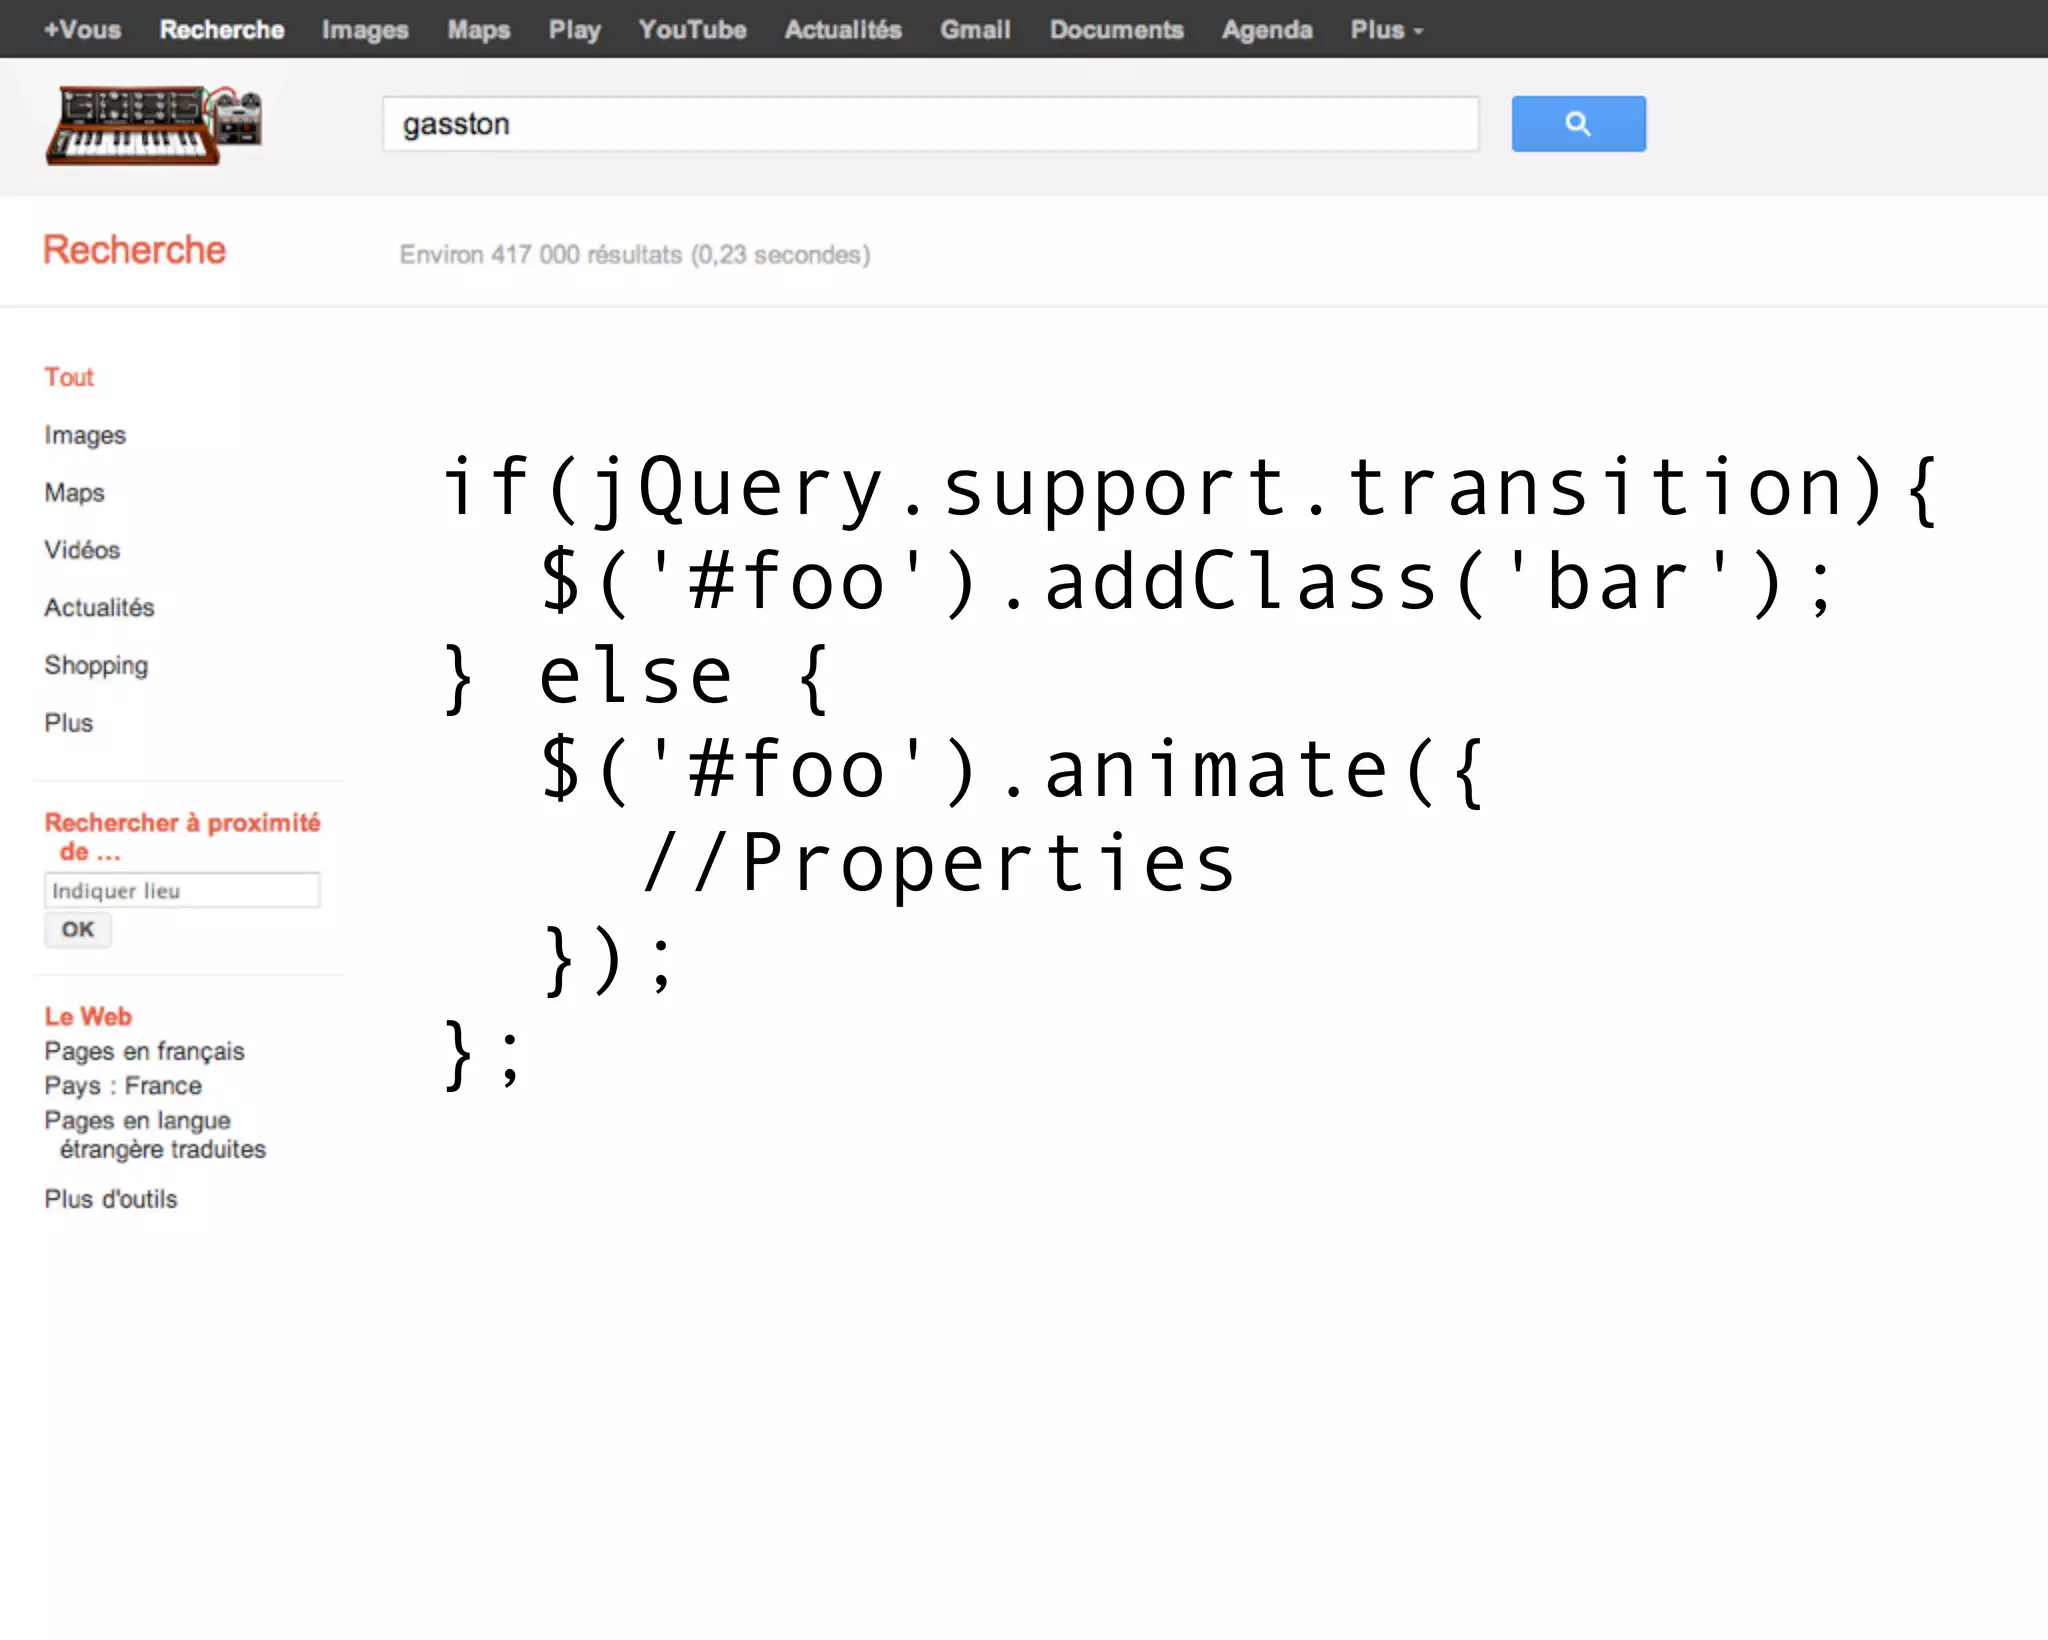This screenshot has height=1640, width=2048.
Task: Expand Plus d'outils
Action: click(110, 1199)
